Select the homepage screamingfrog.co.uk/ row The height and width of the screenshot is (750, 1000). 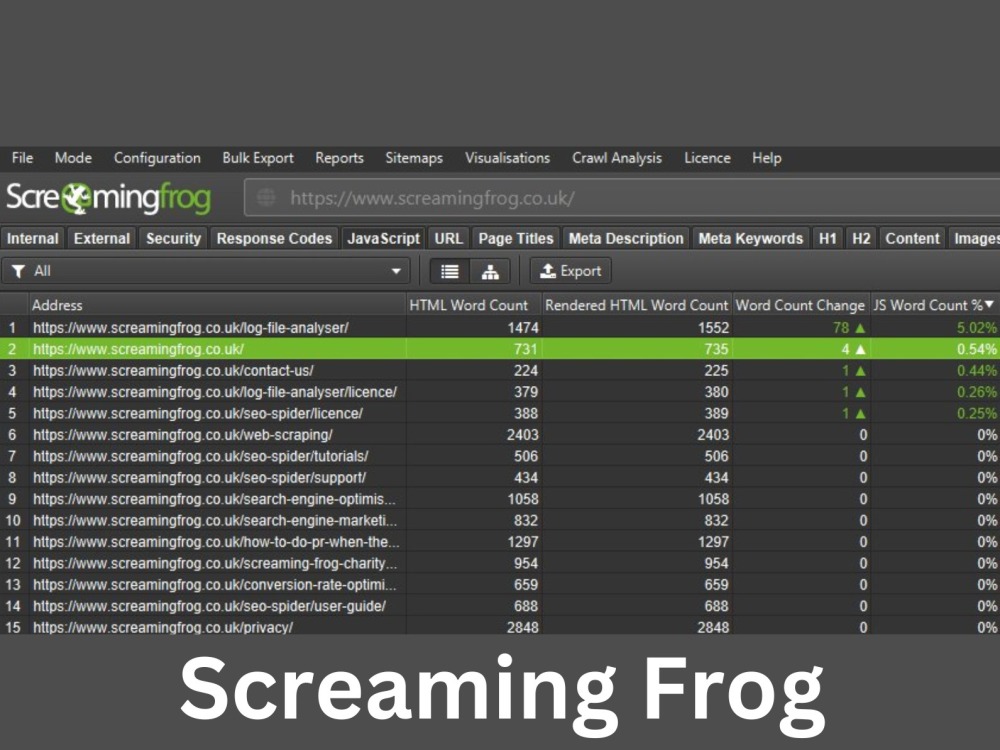500,349
